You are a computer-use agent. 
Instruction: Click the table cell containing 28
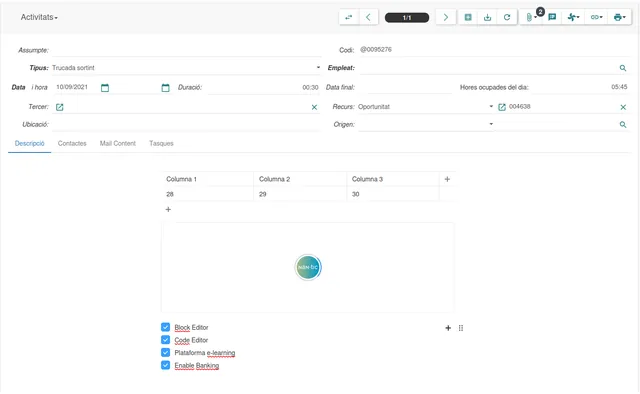207,194
